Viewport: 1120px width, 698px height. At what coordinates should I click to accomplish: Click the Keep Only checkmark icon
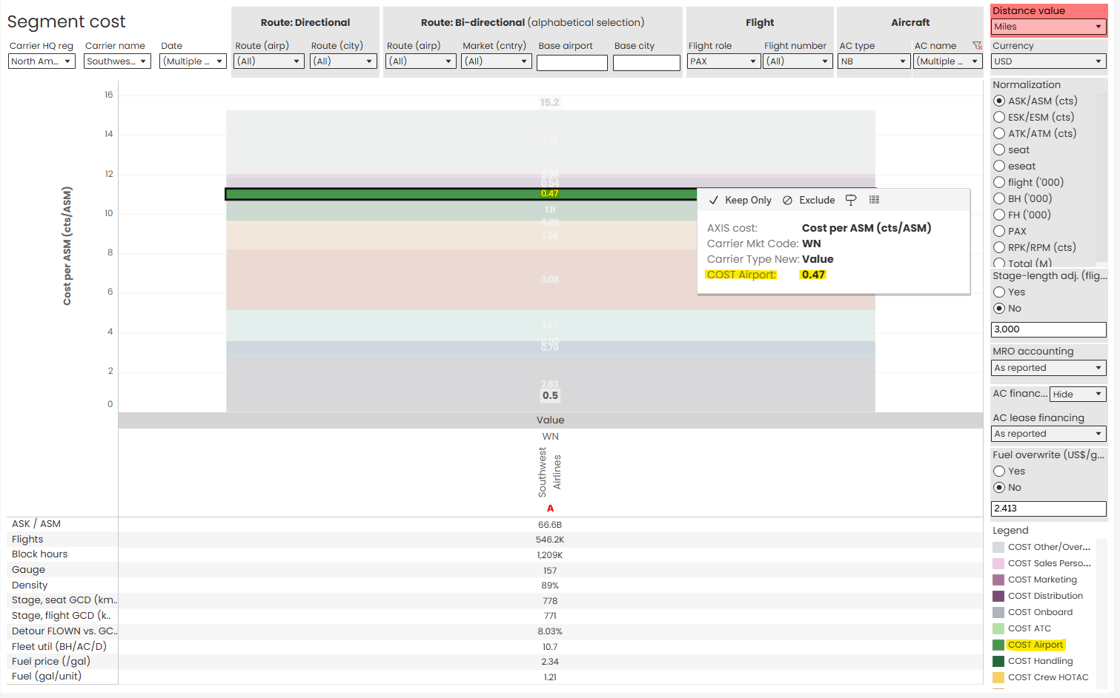(x=713, y=201)
